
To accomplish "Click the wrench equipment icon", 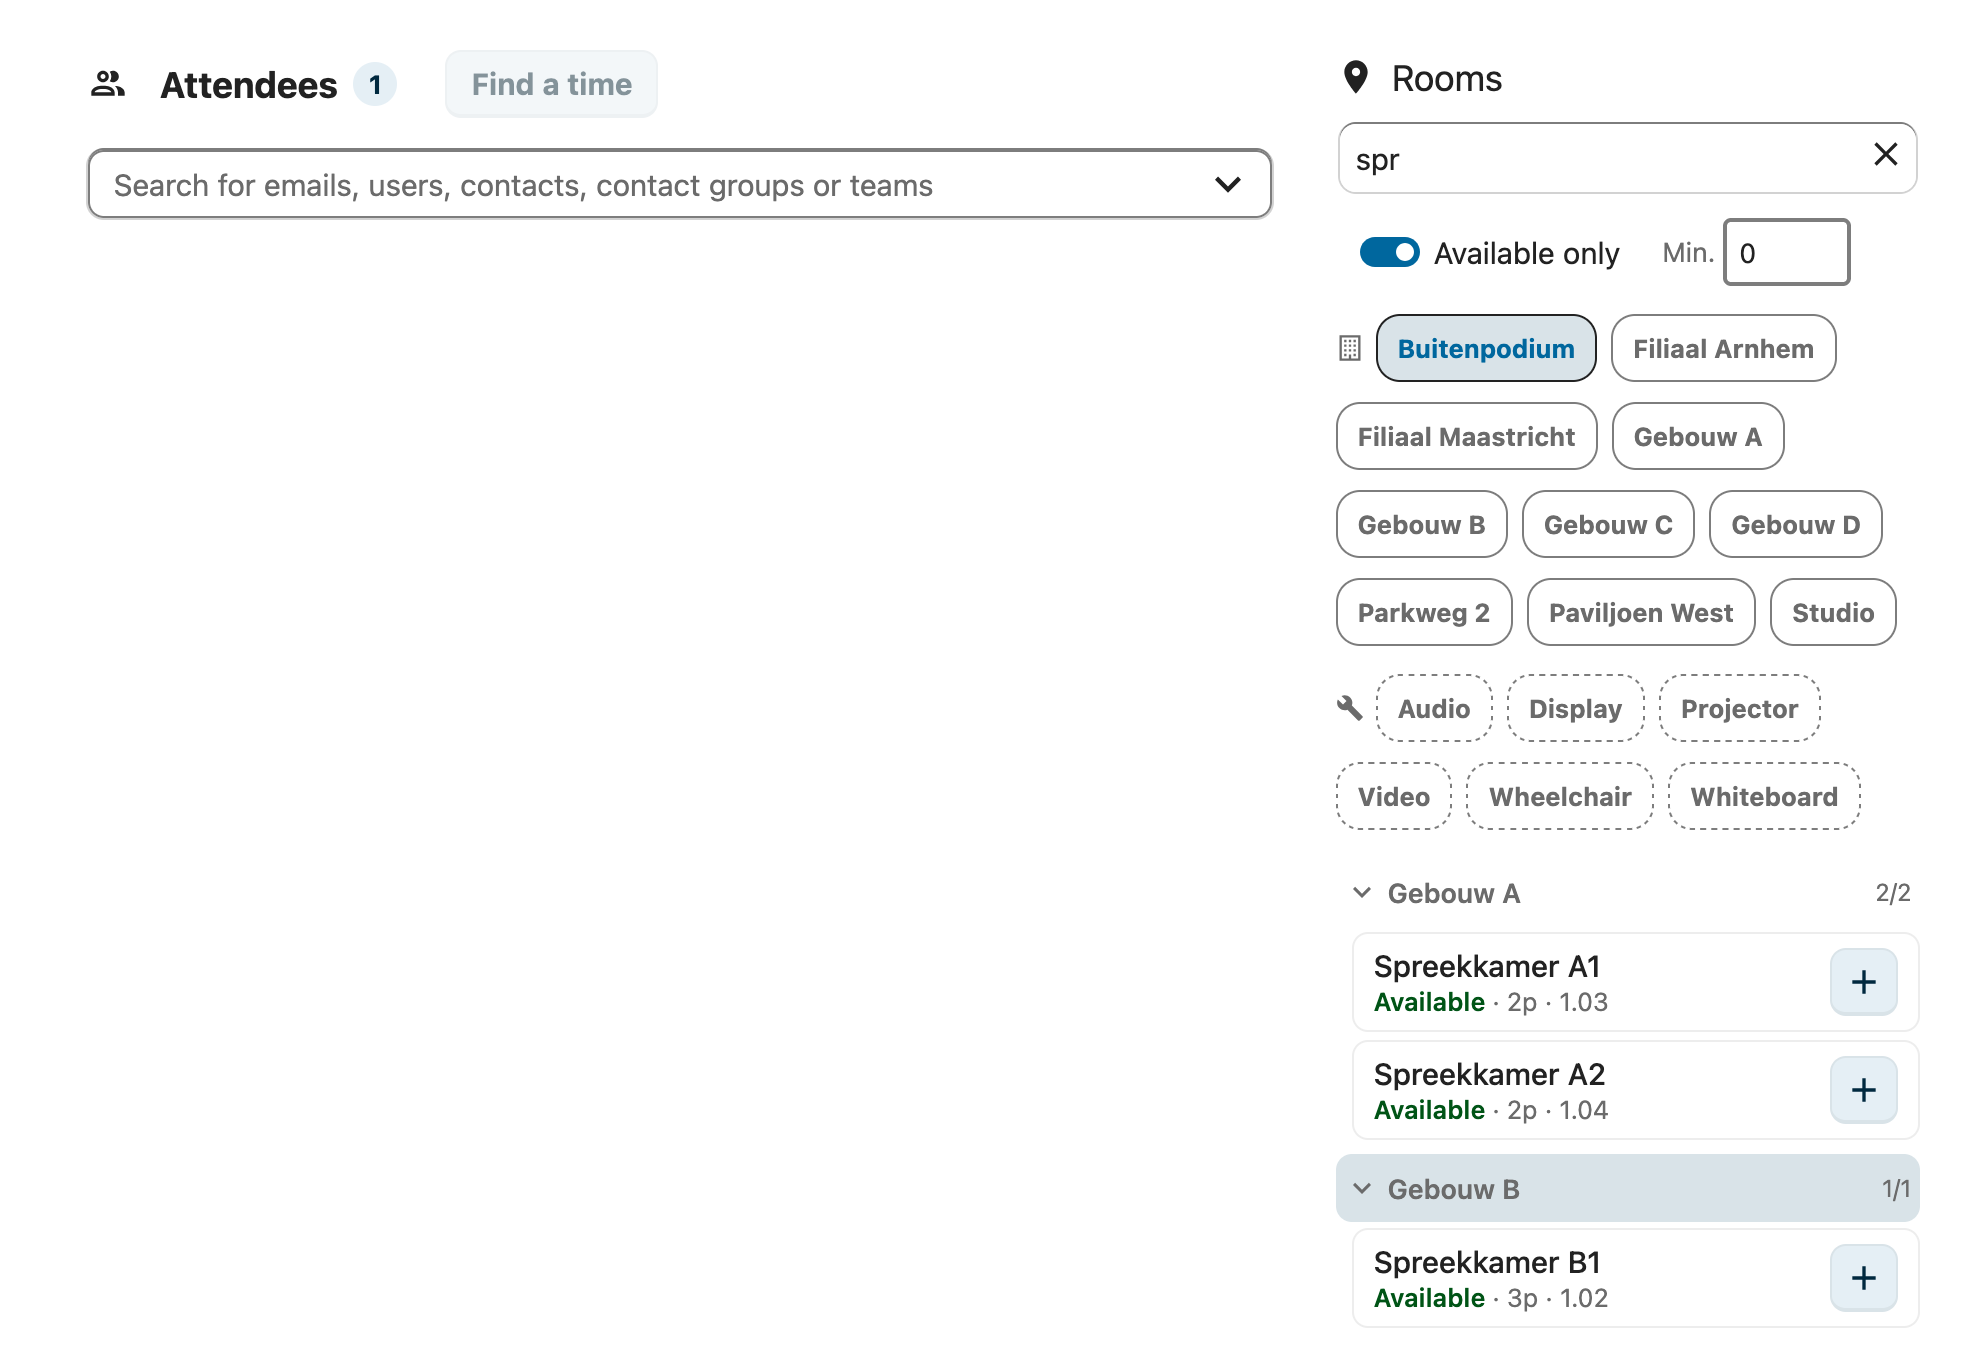I will coord(1350,708).
